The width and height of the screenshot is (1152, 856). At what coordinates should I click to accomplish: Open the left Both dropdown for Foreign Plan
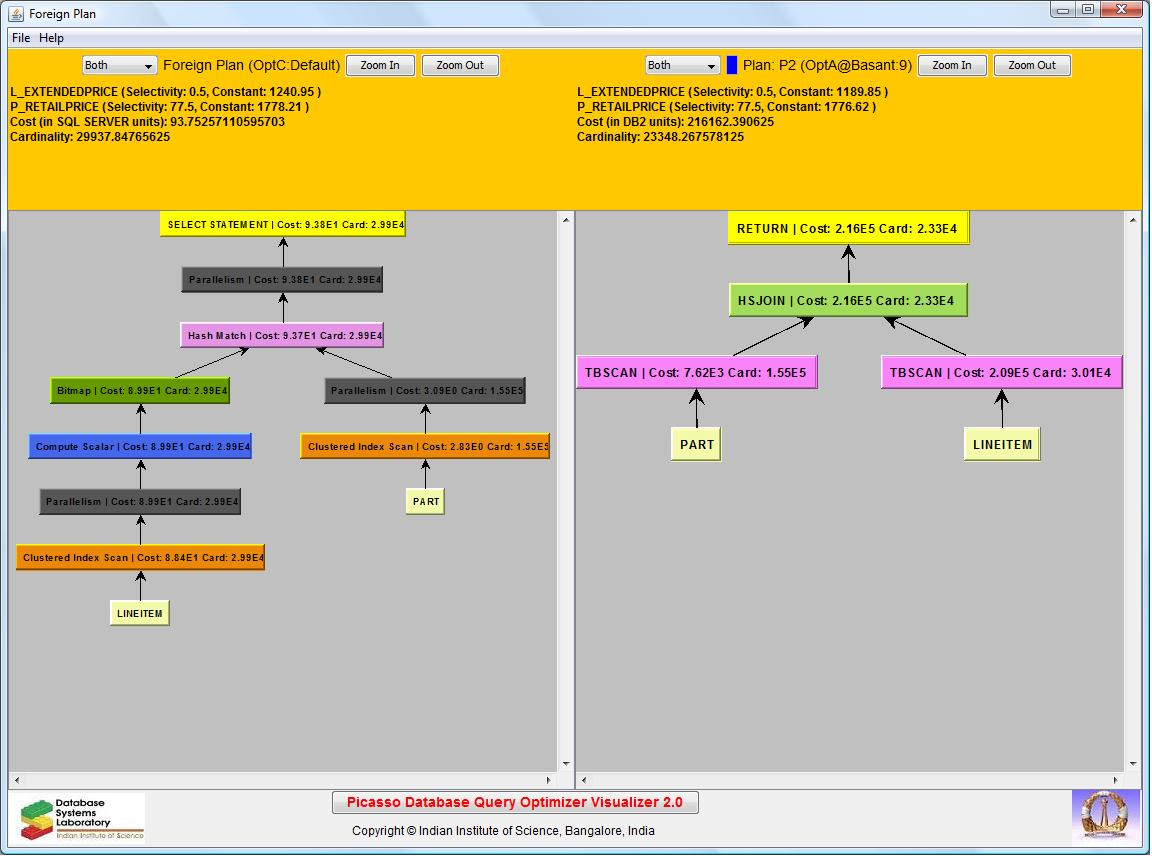119,65
